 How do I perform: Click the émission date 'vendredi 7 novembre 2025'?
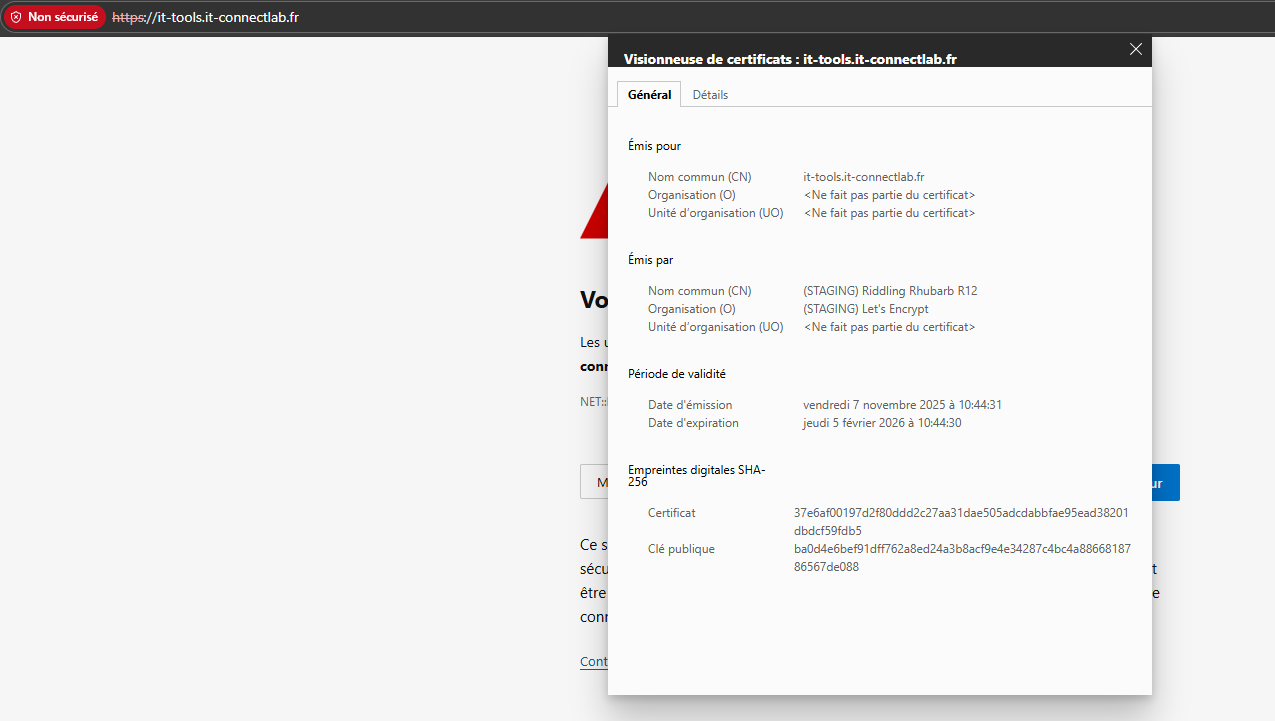901,404
